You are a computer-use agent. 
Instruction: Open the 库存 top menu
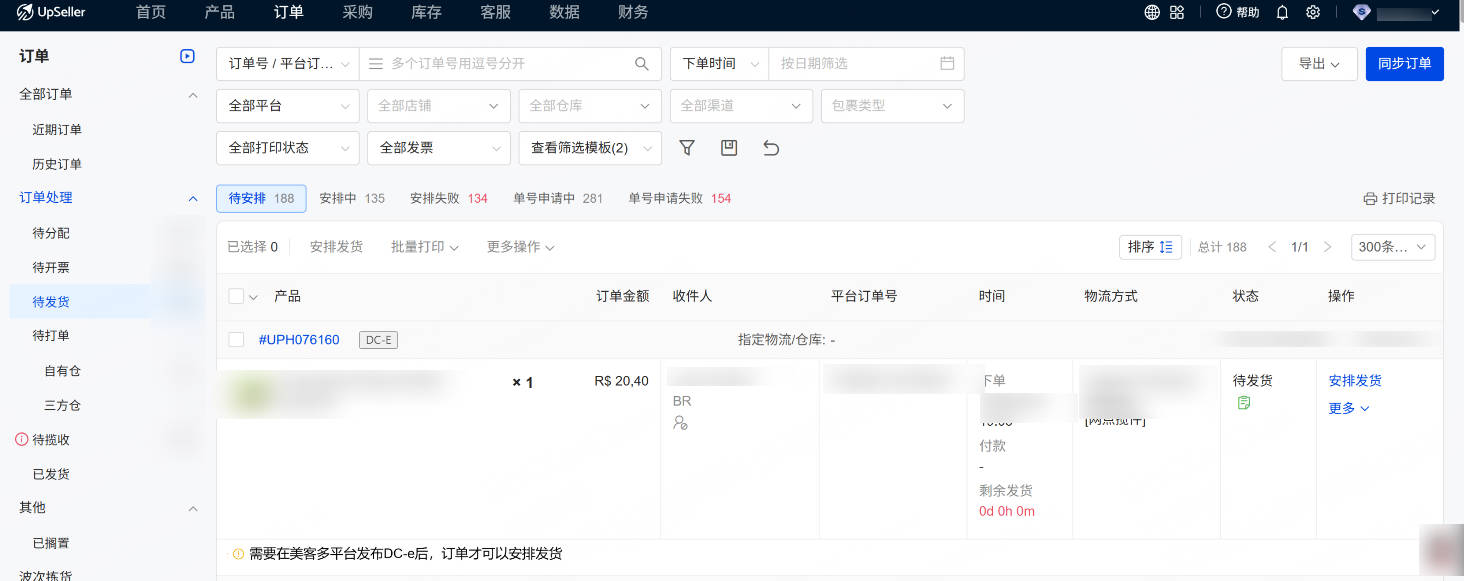tap(426, 13)
